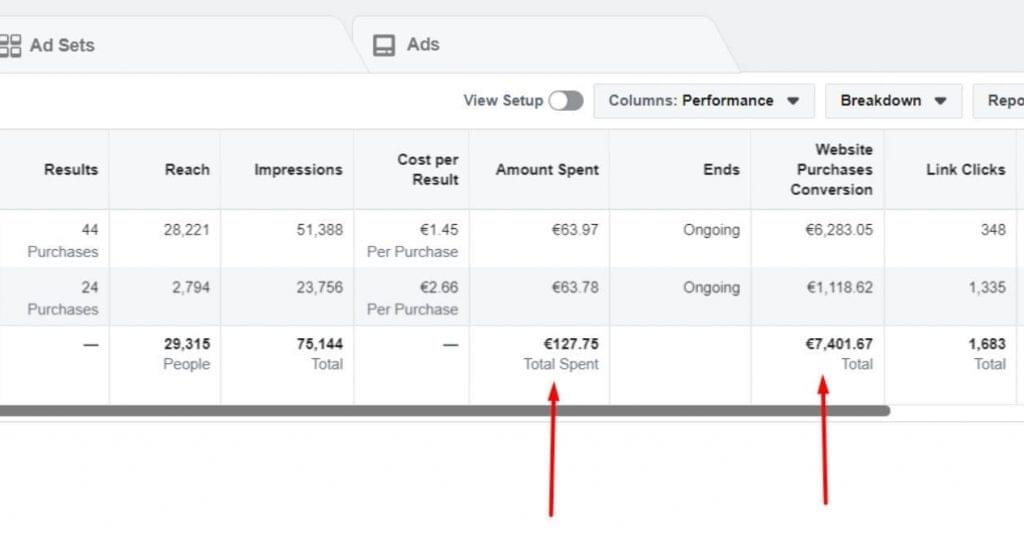Click the €127.75 Total Spent cell
Screen dimensions: 1024x541
561,353
